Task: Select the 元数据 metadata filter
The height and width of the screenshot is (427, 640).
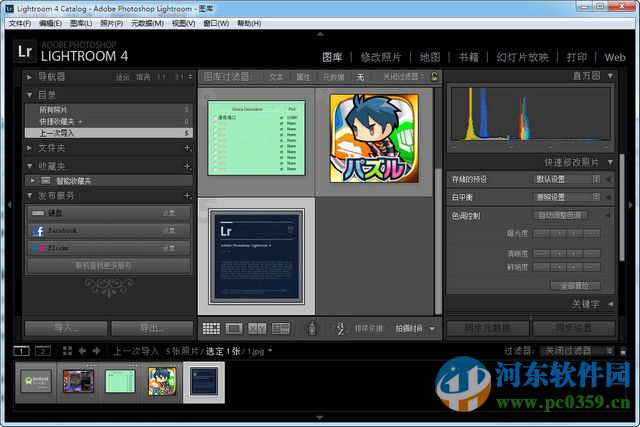Action: (x=333, y=77)
